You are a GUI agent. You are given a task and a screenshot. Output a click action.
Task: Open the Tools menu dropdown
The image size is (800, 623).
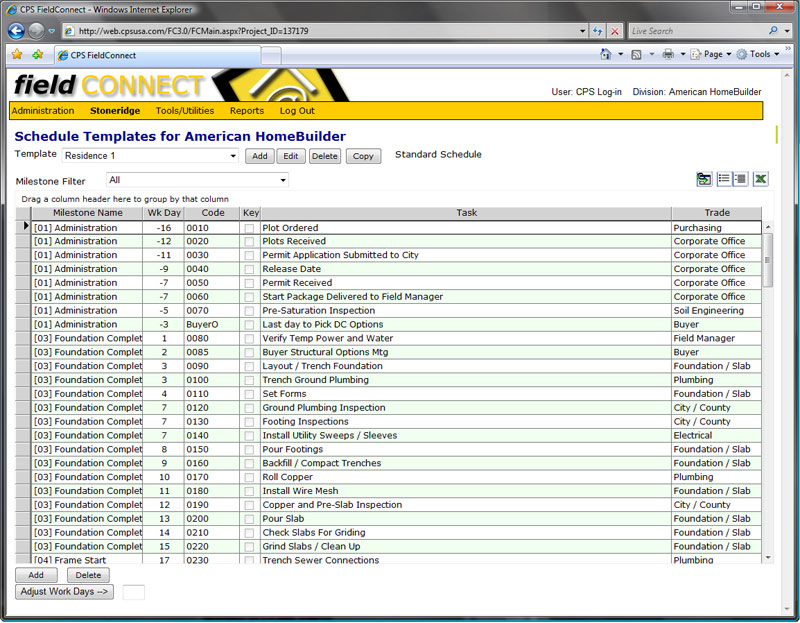pyautogui.click(x=758, y=54)
